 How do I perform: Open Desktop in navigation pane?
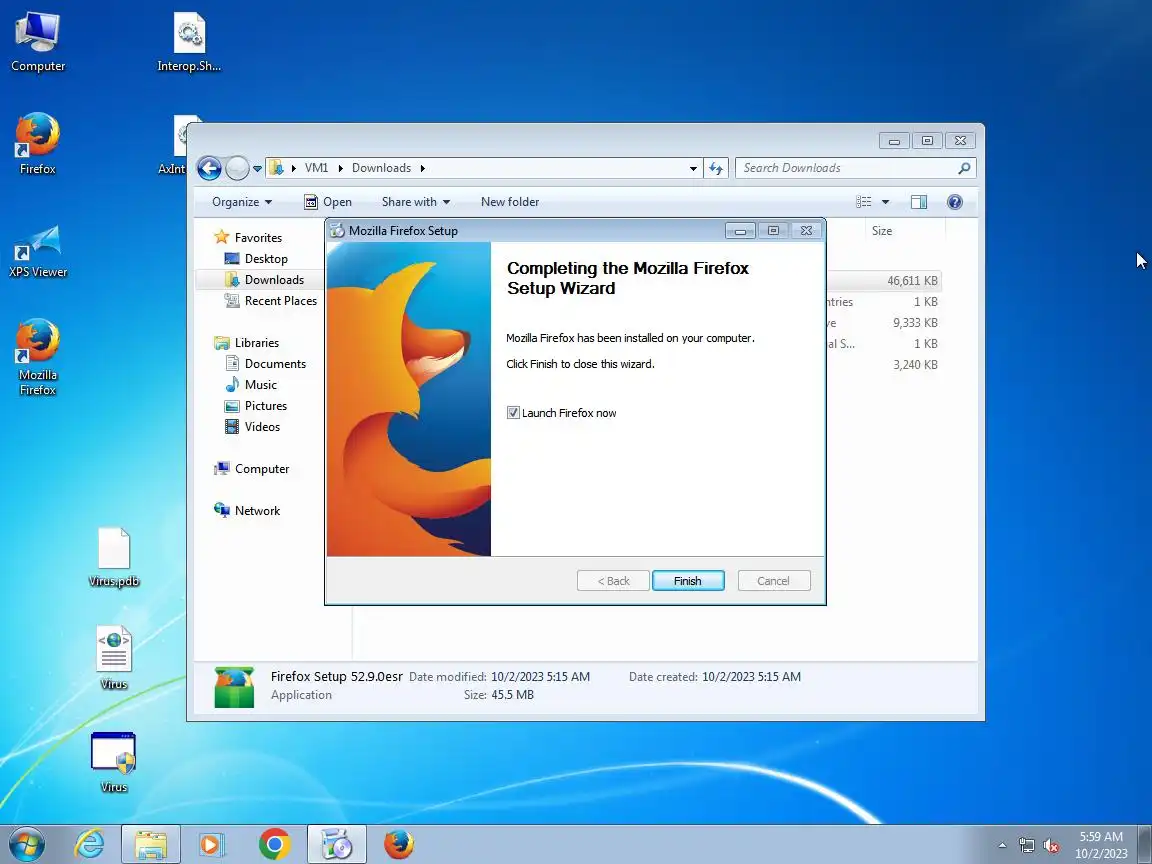pos(266,259)
